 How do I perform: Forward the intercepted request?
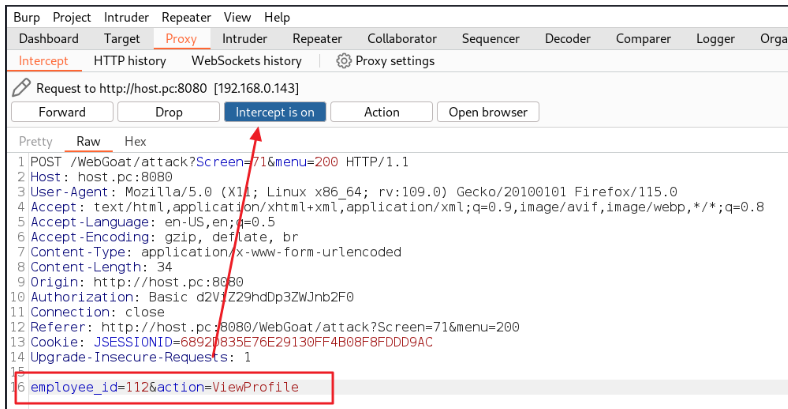pyautogui.click(x=62, y=112)
